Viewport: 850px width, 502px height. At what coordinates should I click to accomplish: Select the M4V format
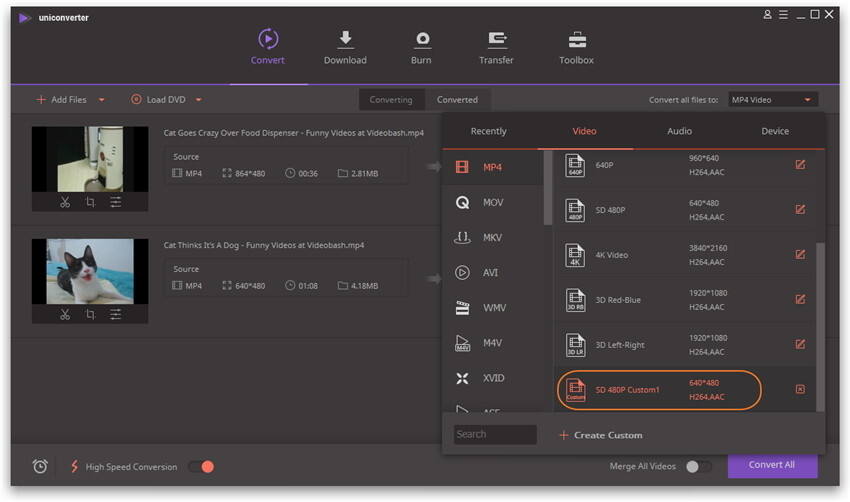492,343
